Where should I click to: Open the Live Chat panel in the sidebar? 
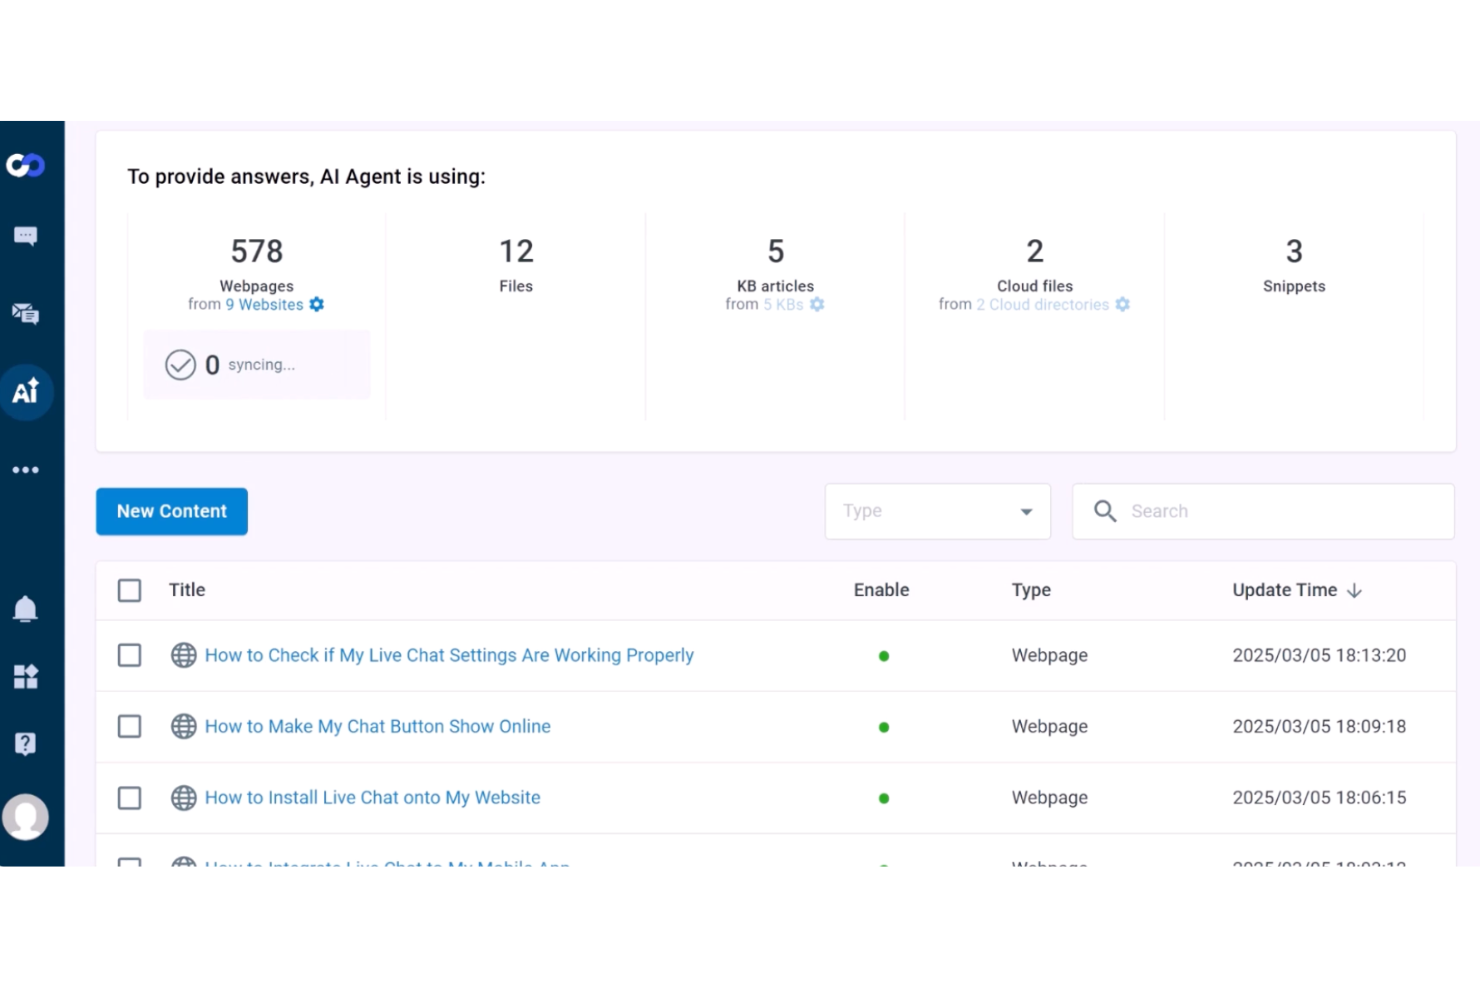(x=25, y=235)
